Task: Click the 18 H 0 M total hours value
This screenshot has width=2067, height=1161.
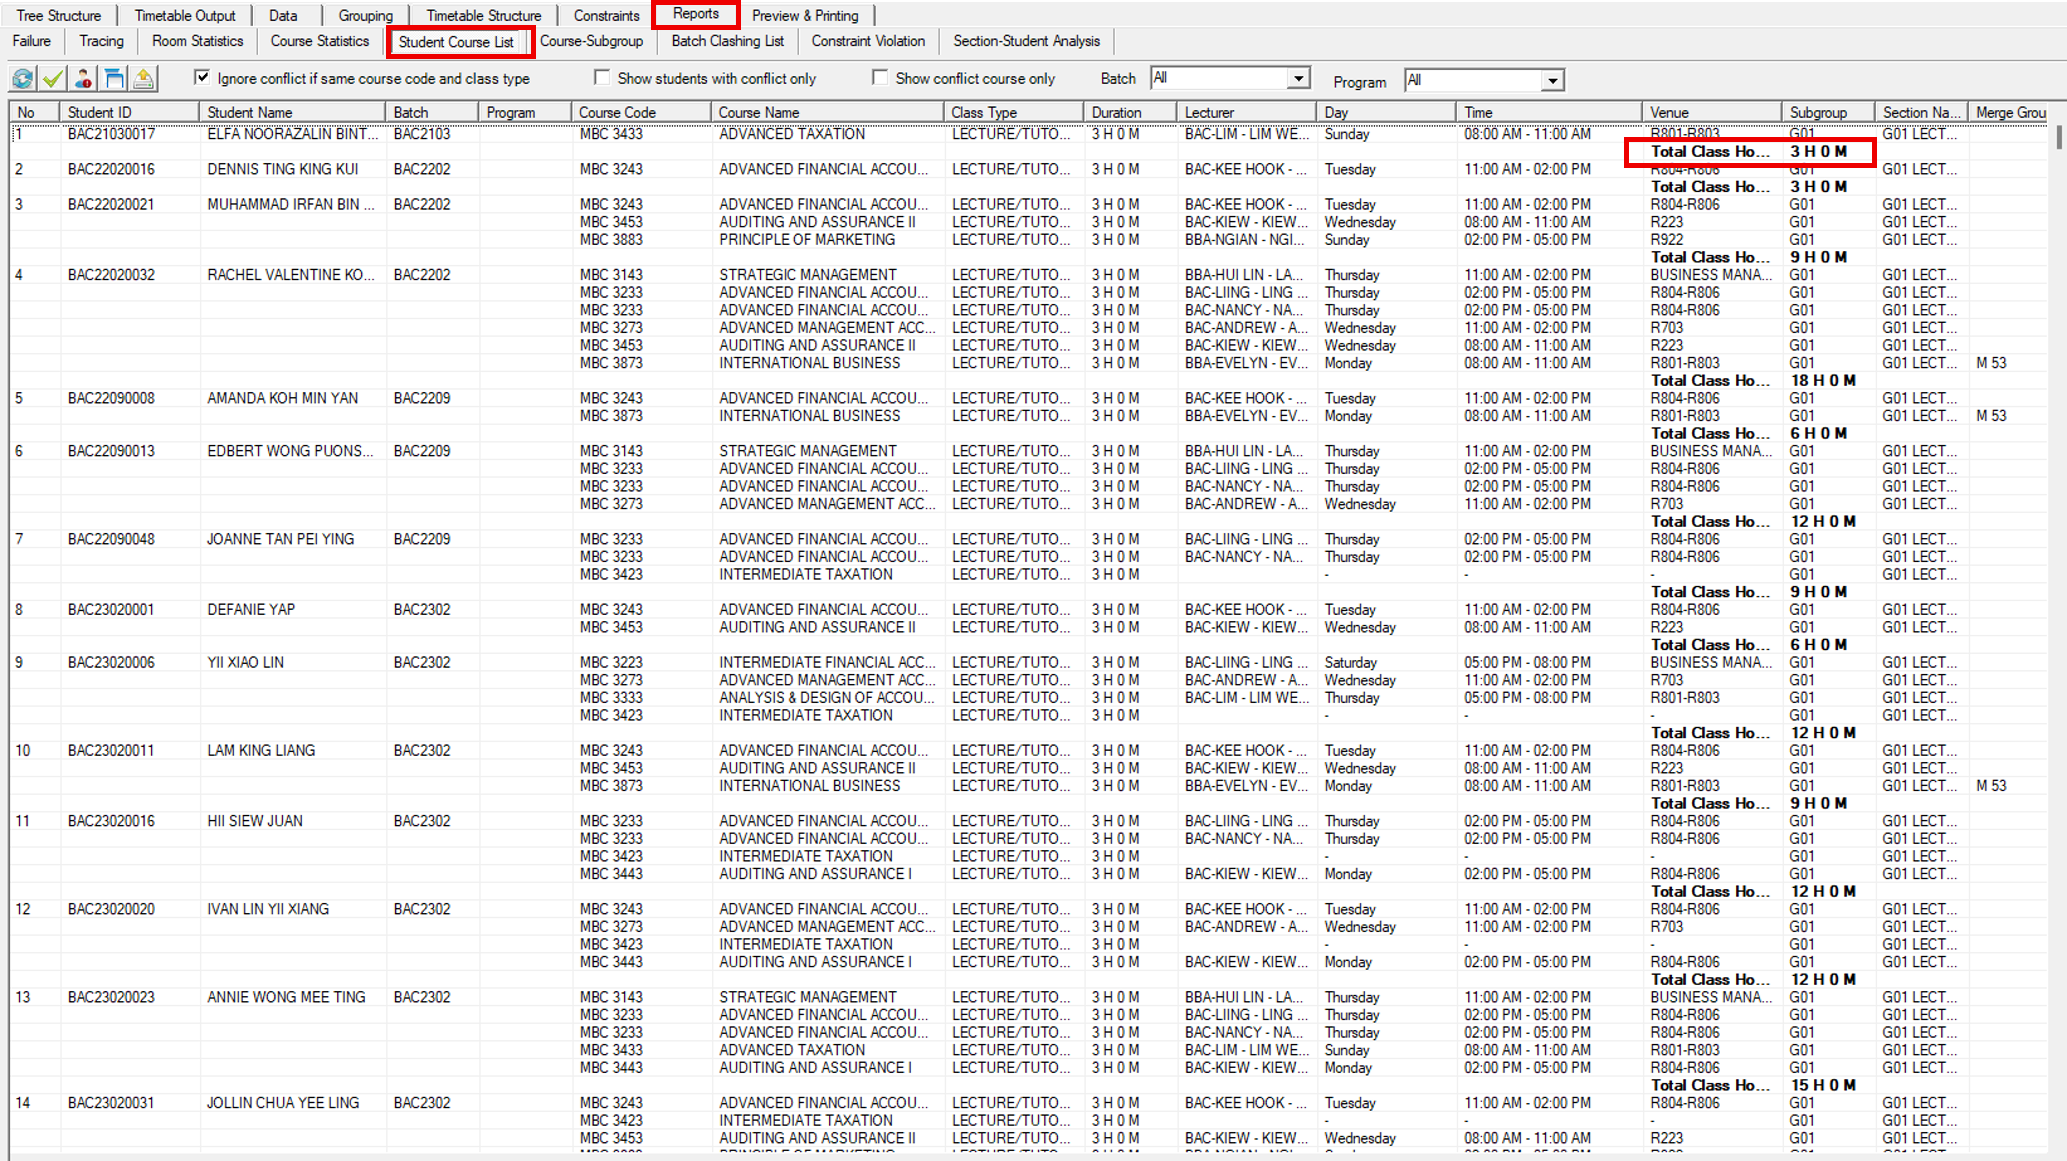Action: 1822,380
